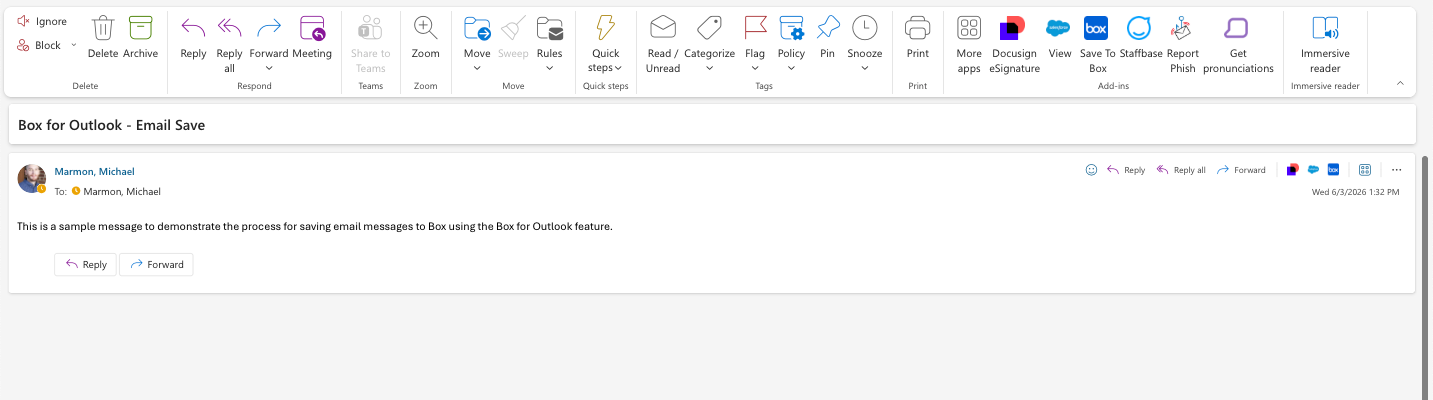Viewport: 1433px width, 400px height.
Task: Click the Forward ribbon button
Action: (x=269, y=37)
